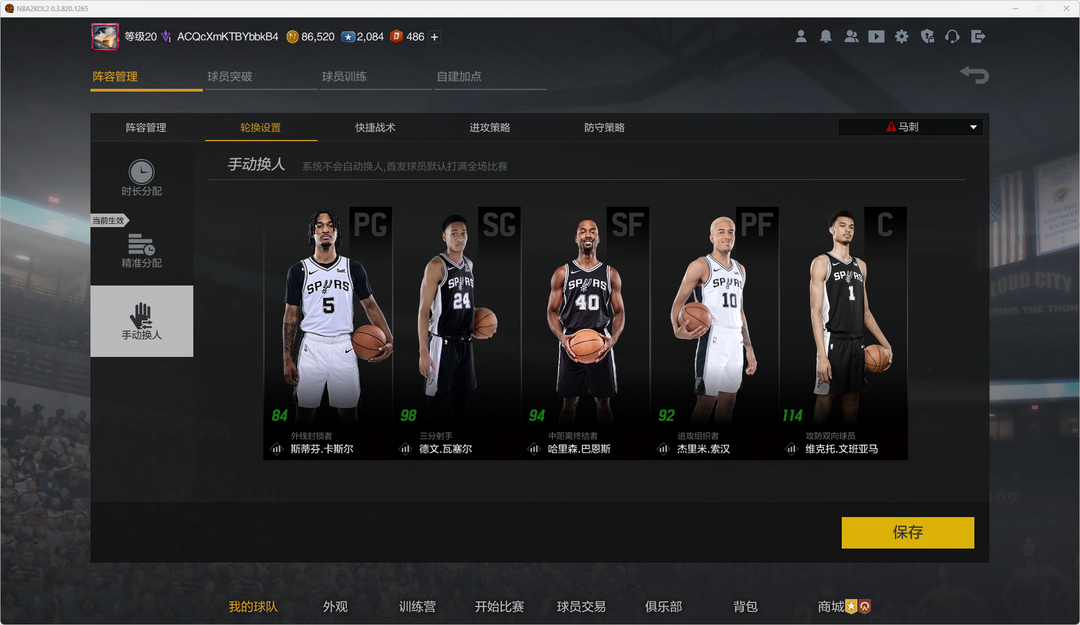
Task: Click the gold coin currency icon
Action: (292, 37)
